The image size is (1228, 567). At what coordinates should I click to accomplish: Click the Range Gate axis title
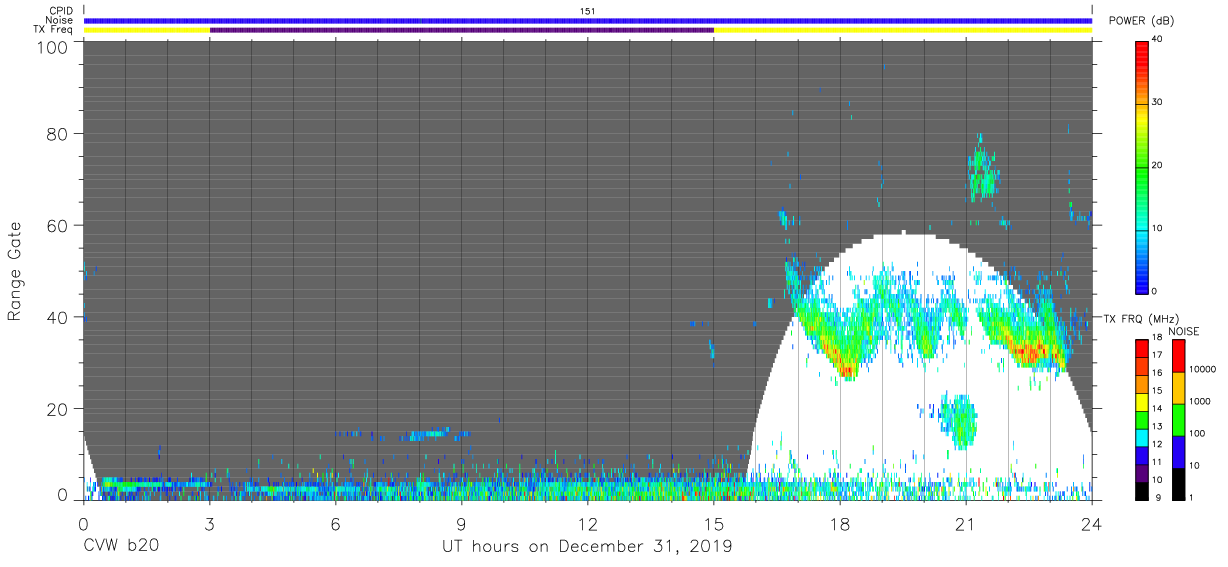(14, 271)
